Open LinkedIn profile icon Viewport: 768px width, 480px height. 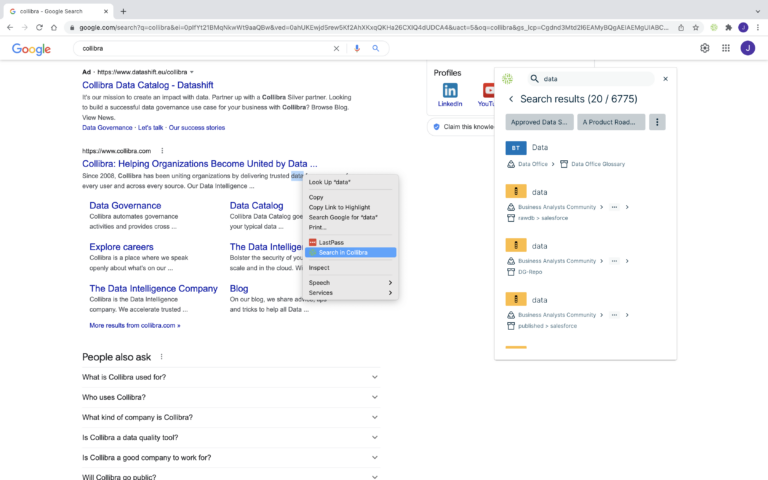(450, 91)
